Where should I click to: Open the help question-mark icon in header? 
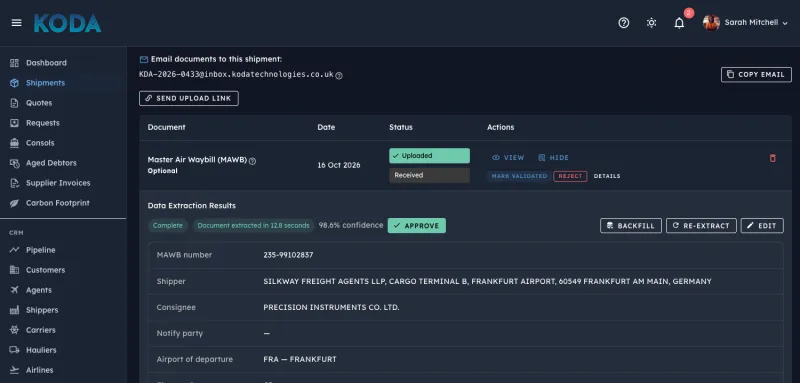[x=623, y=23]
